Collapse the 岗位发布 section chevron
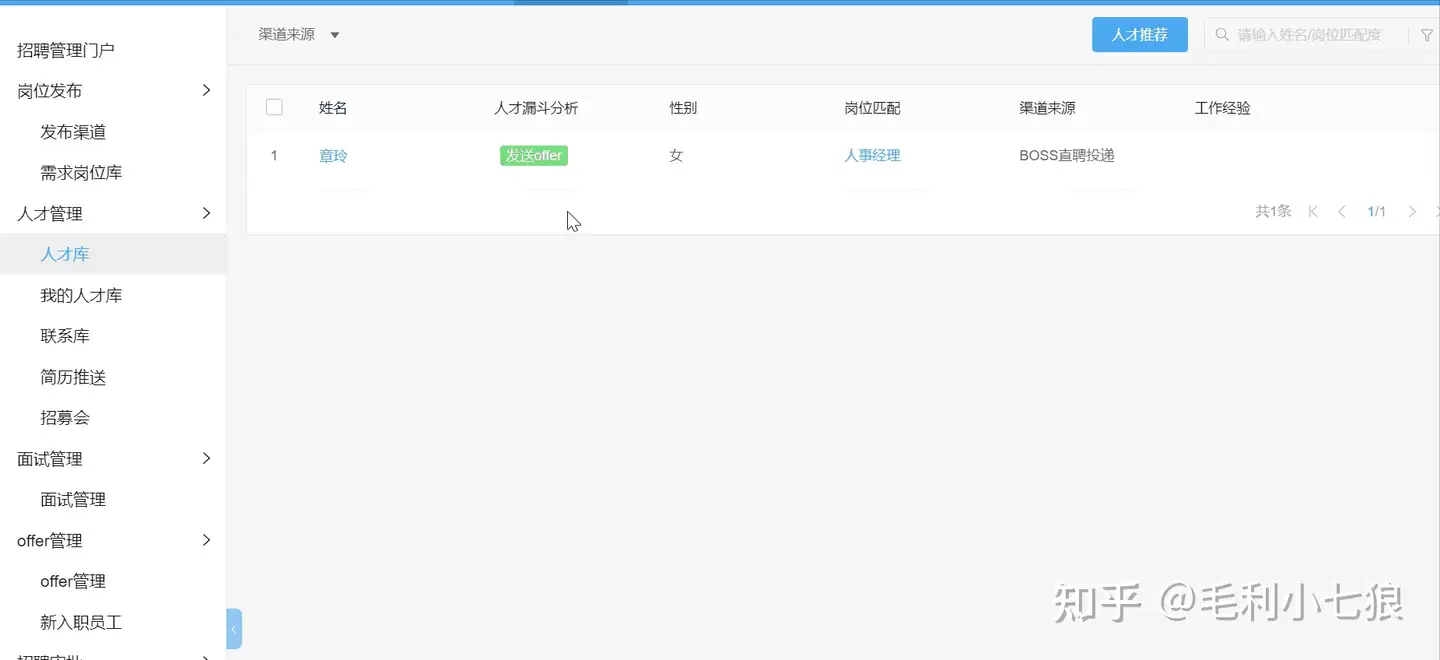1440x660 pixels. click(x=206, y=90)
